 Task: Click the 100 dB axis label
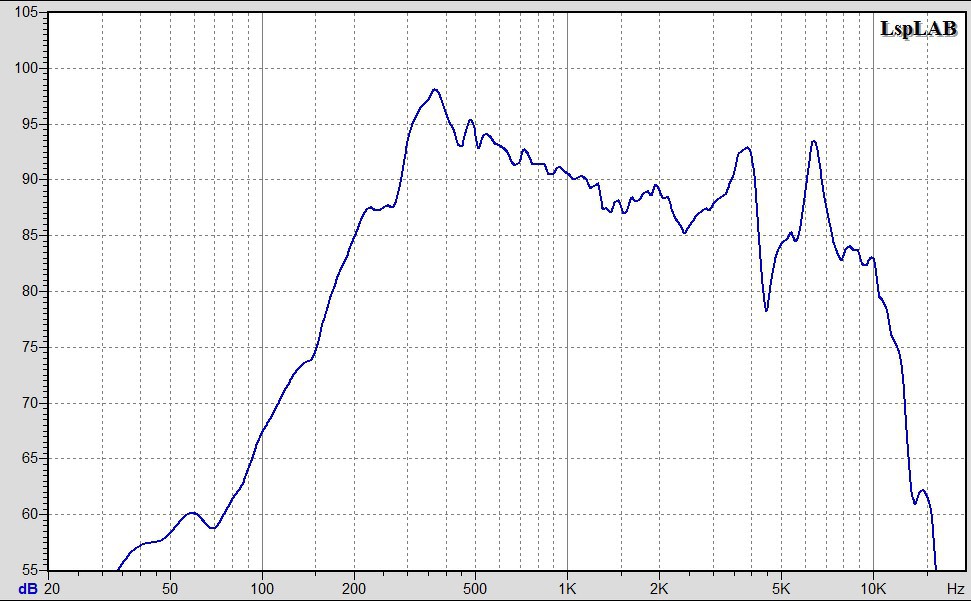coord(25,68)
